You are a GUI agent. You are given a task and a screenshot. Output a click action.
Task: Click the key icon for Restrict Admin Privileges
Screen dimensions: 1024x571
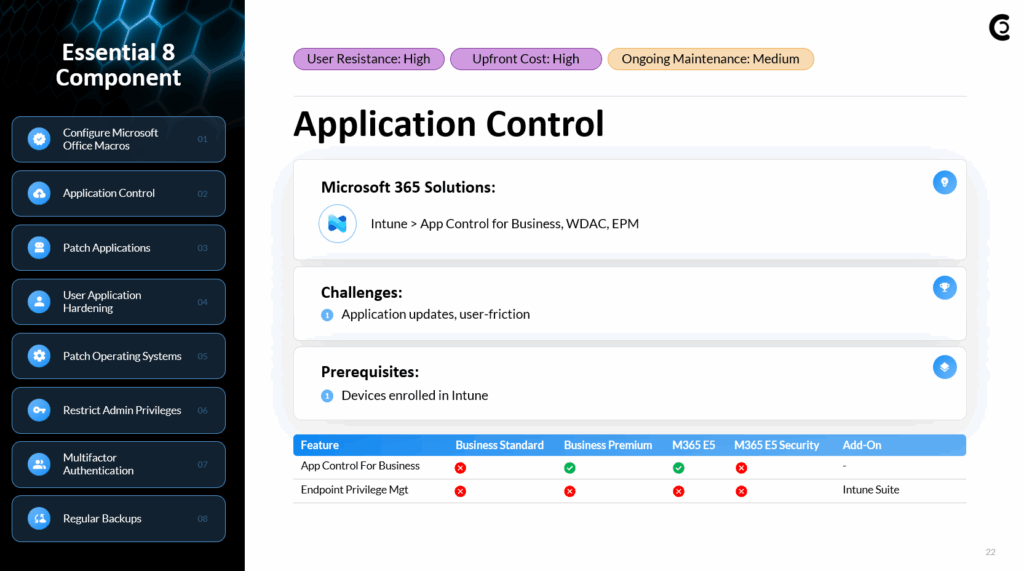pos(39,410)
